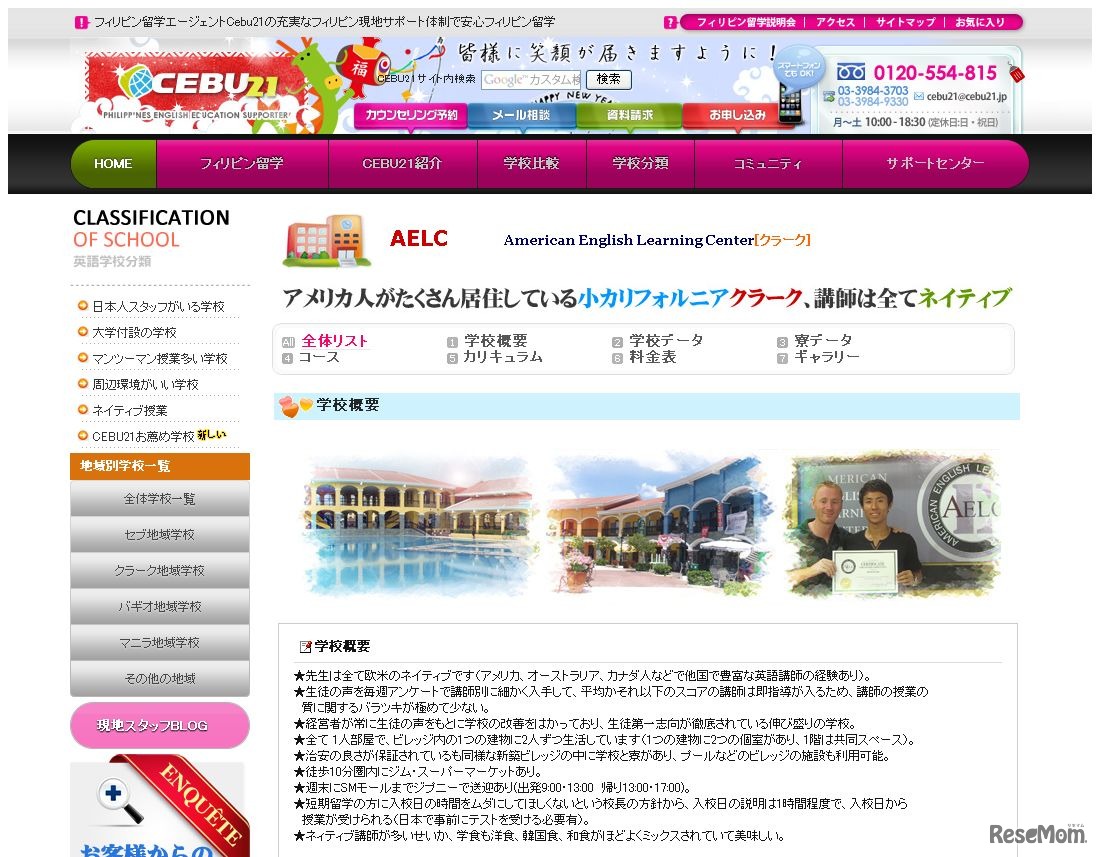The width and height of the screenshot is (1100, 857).
Task: Click the hearts icon in 学校概要 heading
Action: [295, 406]
